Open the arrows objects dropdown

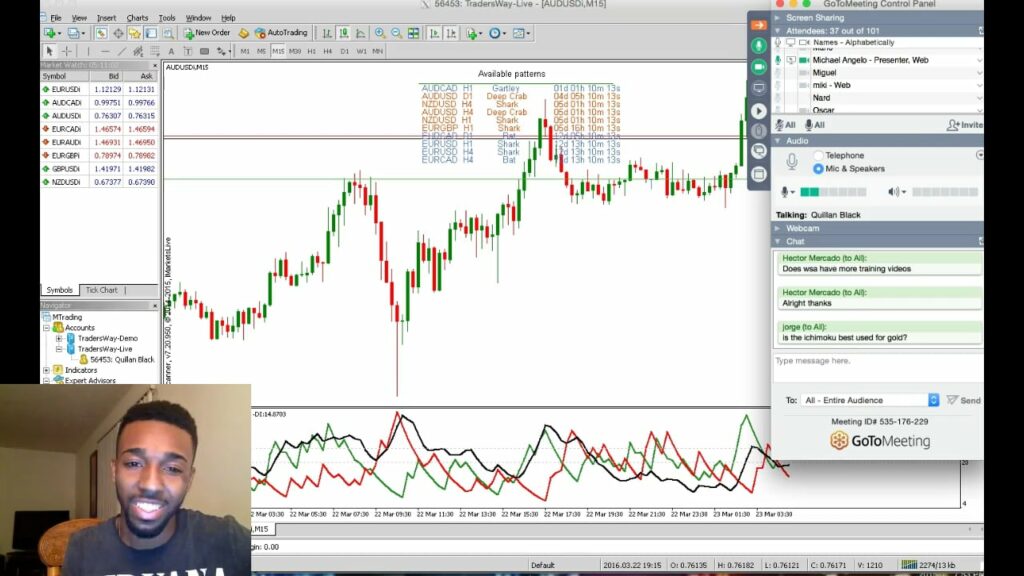coord(223,51)
